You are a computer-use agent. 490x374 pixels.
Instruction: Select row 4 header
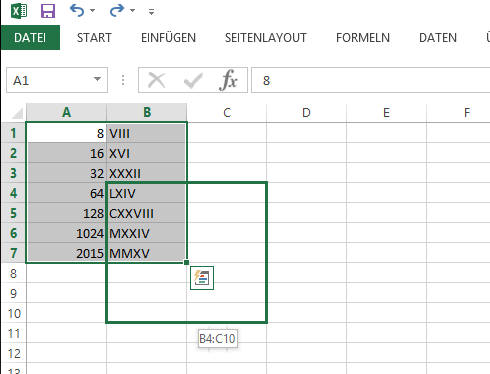point(14,193)
